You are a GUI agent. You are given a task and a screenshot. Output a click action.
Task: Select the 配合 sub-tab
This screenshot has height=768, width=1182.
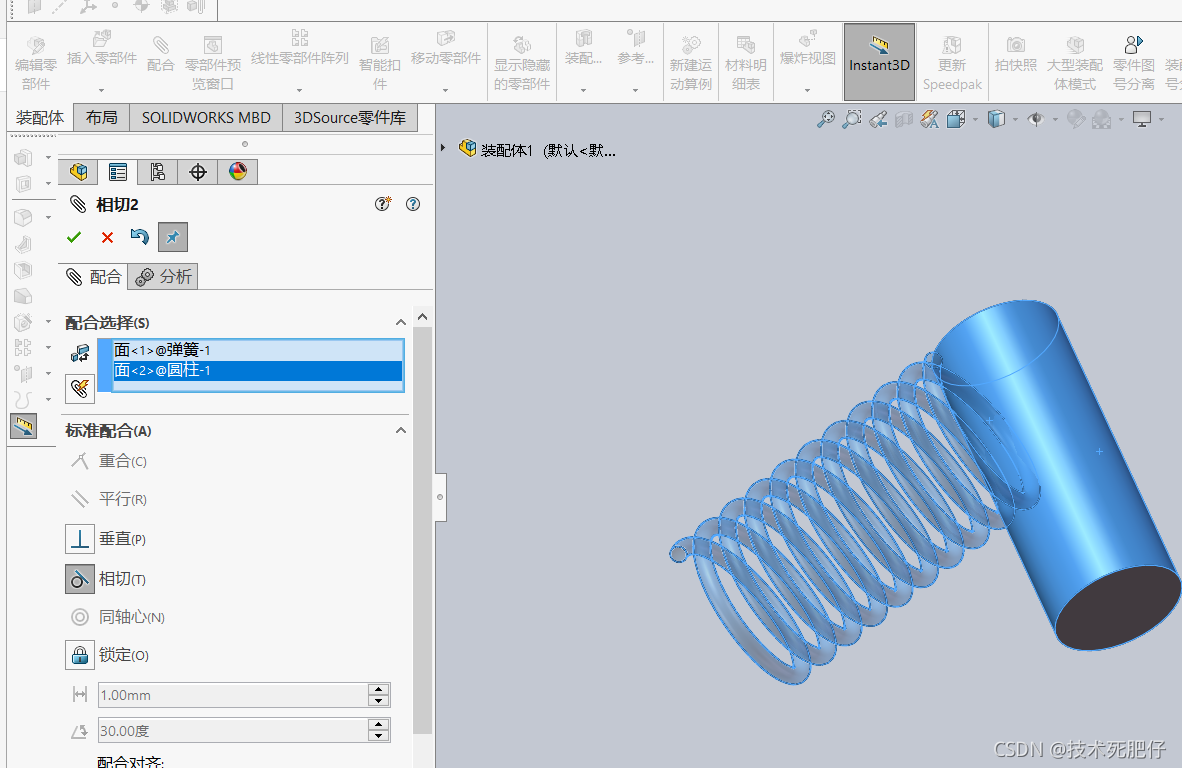pos(93,277)
